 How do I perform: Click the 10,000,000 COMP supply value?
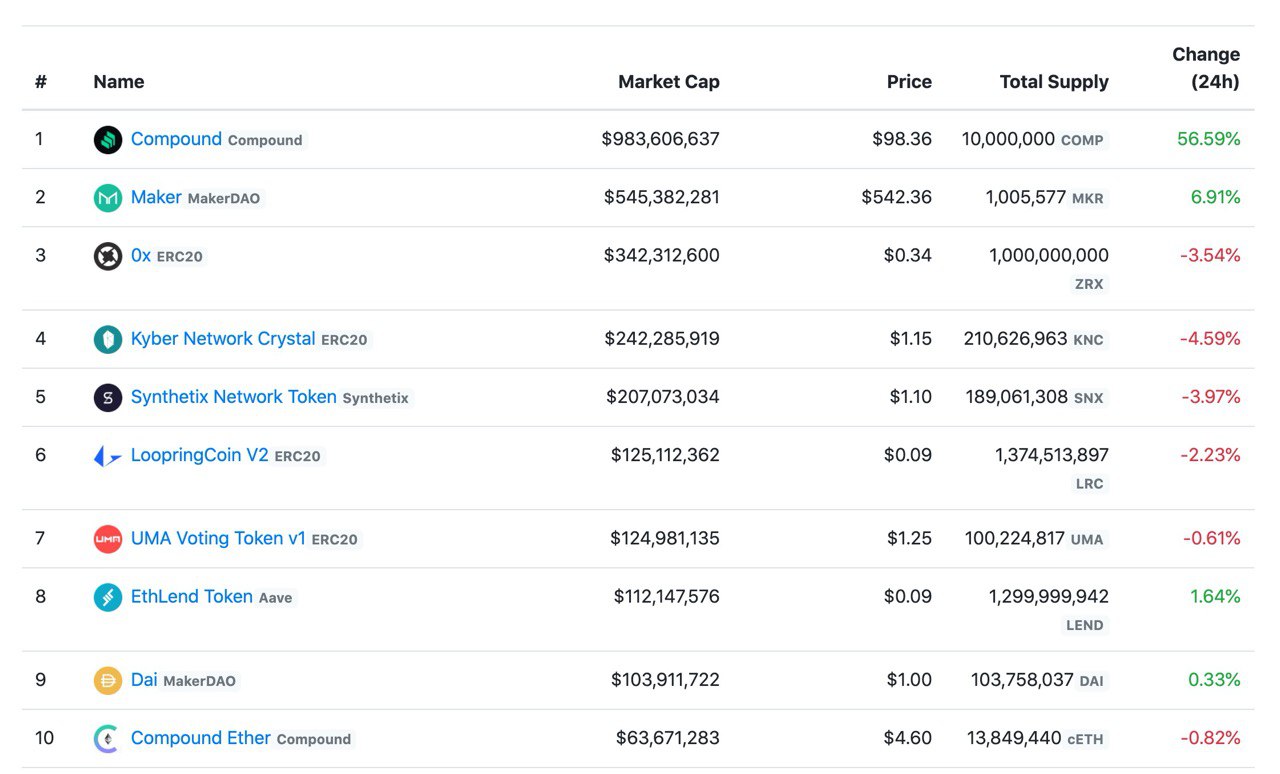tap(1034, 139)
